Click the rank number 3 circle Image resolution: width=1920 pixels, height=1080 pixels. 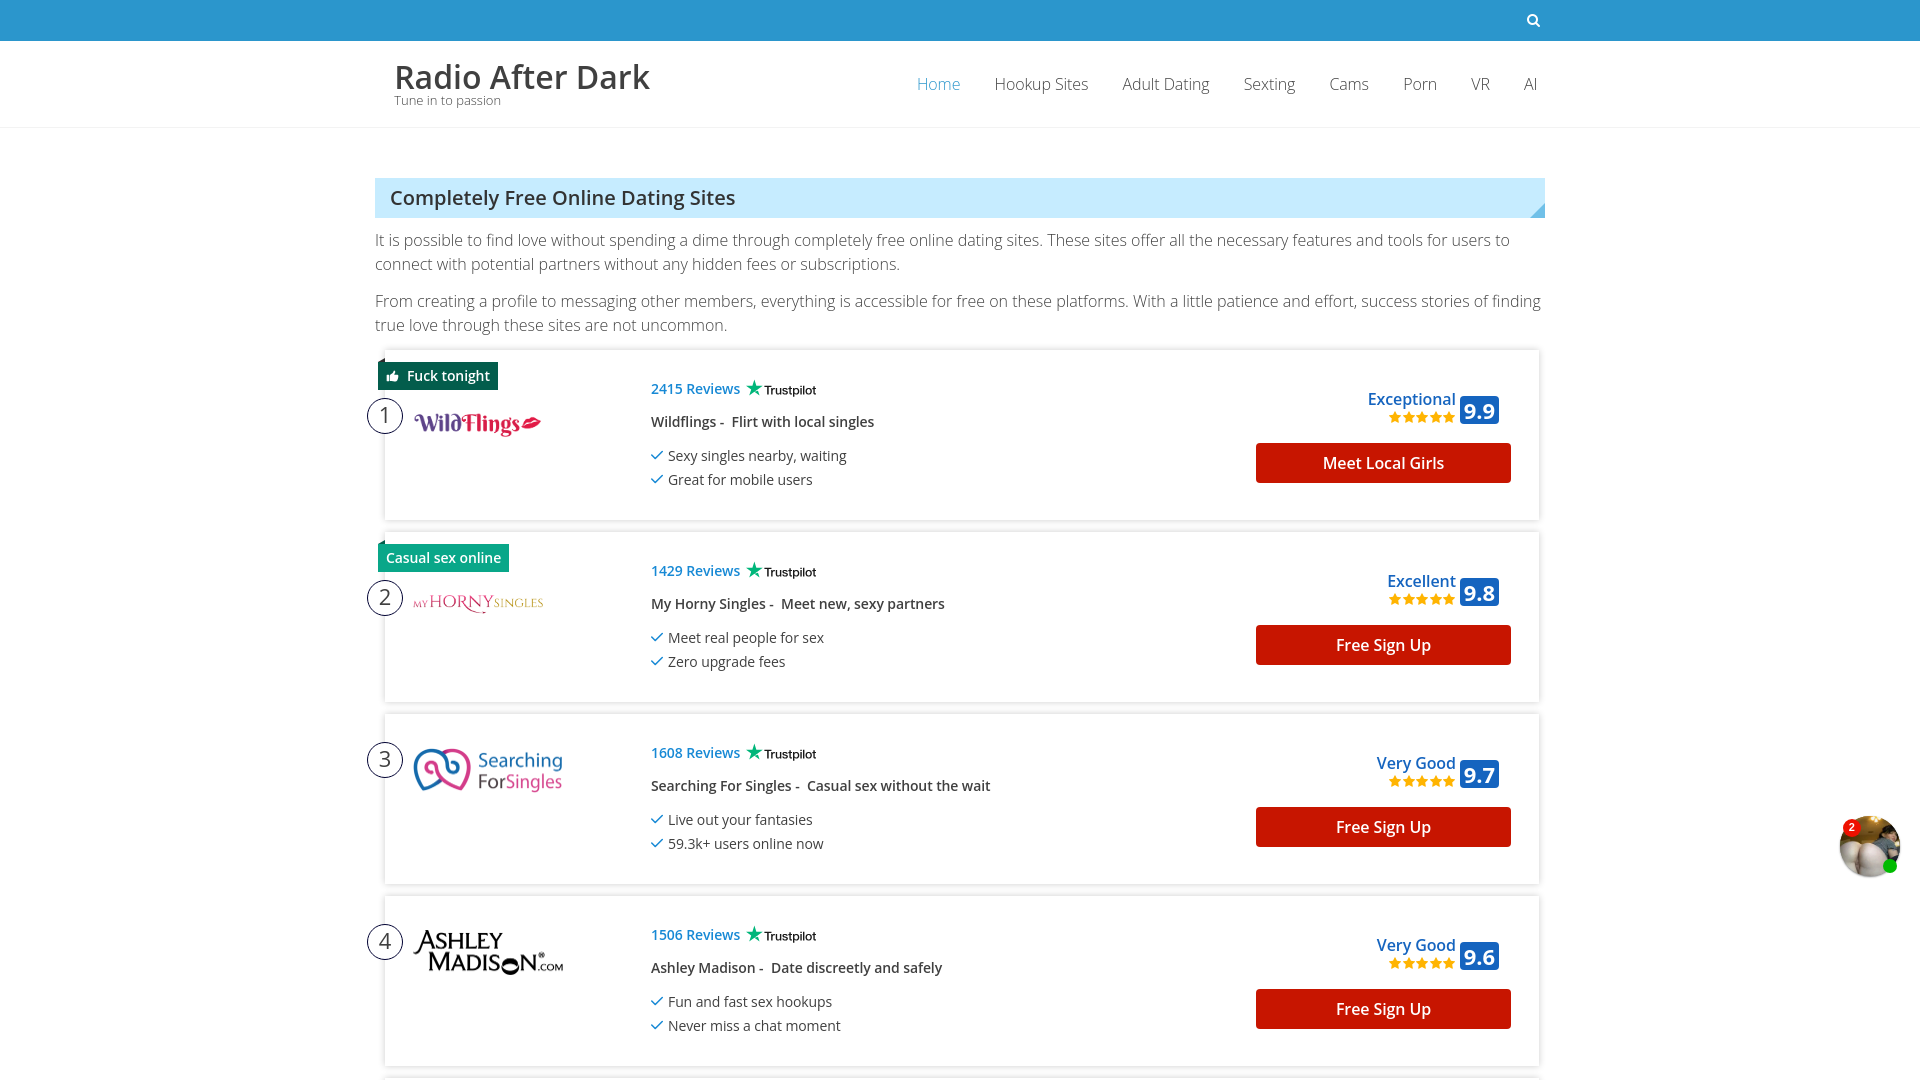tap(385, 760)
